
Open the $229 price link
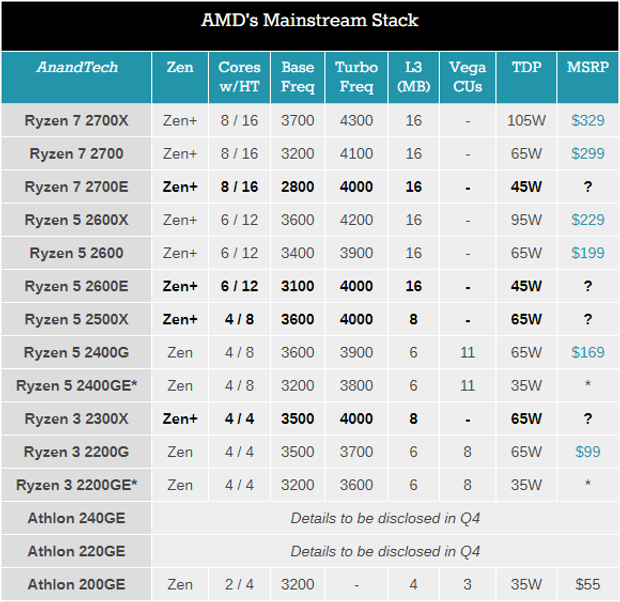click(x=587, y=220)
